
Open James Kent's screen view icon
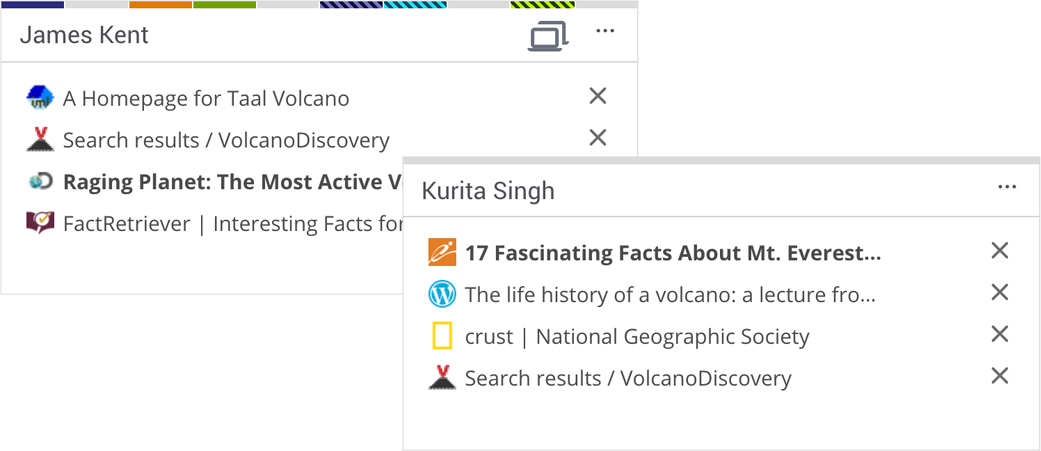click(x=548, y=36)
